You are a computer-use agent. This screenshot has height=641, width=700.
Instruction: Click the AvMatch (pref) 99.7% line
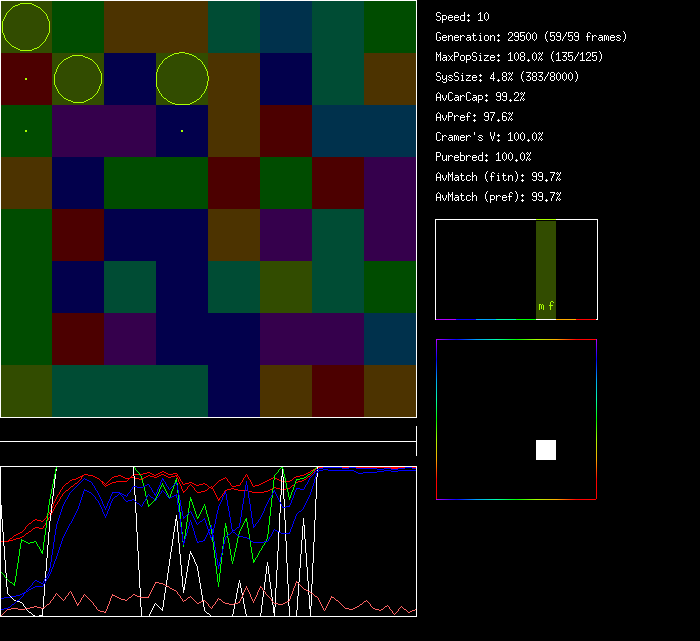tap(499, 197)
